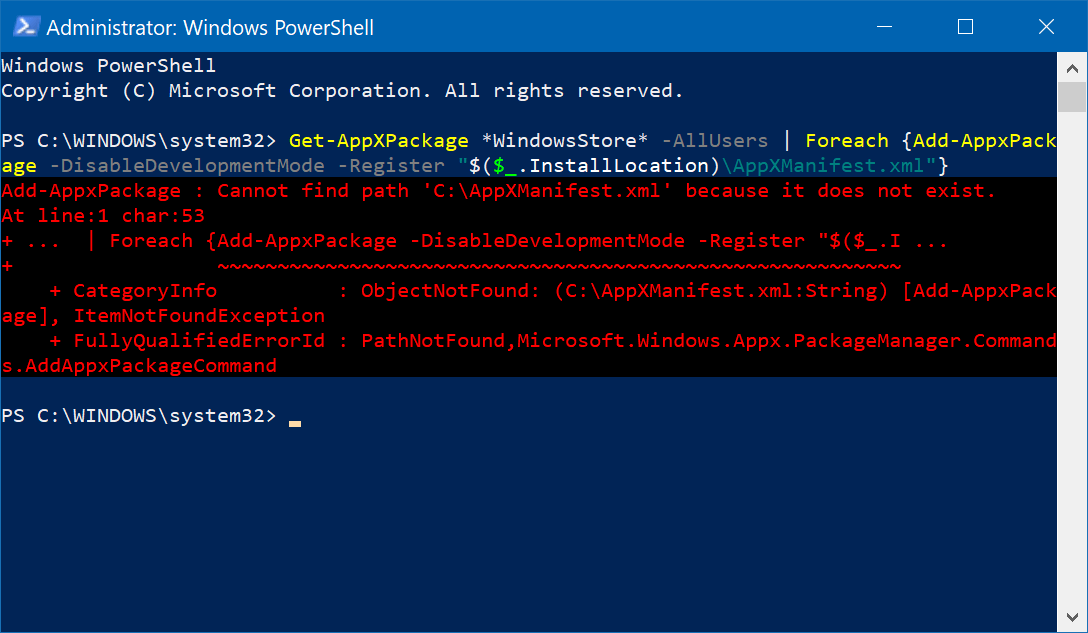Viewport: 1088px width, 633px height.
Task: Select the Foreach keyword in the command
Action: pos(847,140)
